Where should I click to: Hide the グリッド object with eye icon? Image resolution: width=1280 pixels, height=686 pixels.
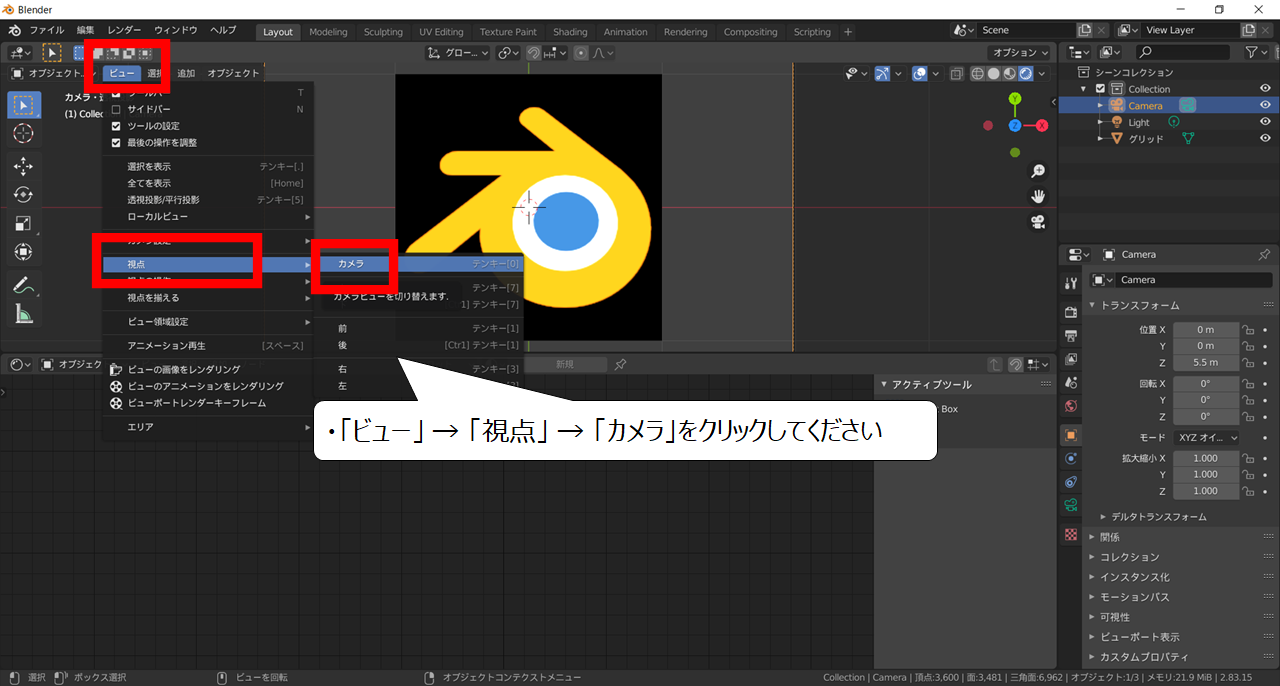click(x=1265, y=138)
